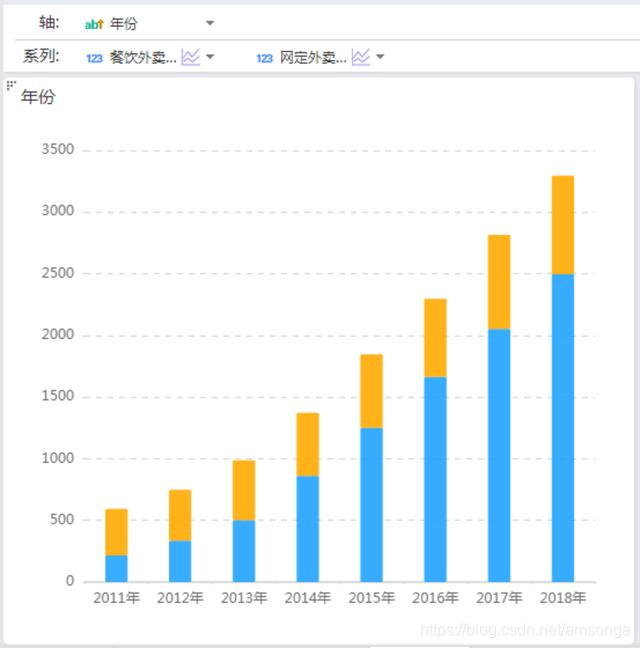Expand the 网定外卖 series dropdown arrow
The width and height of the screenshot is (640, 648).
point(380,57)
